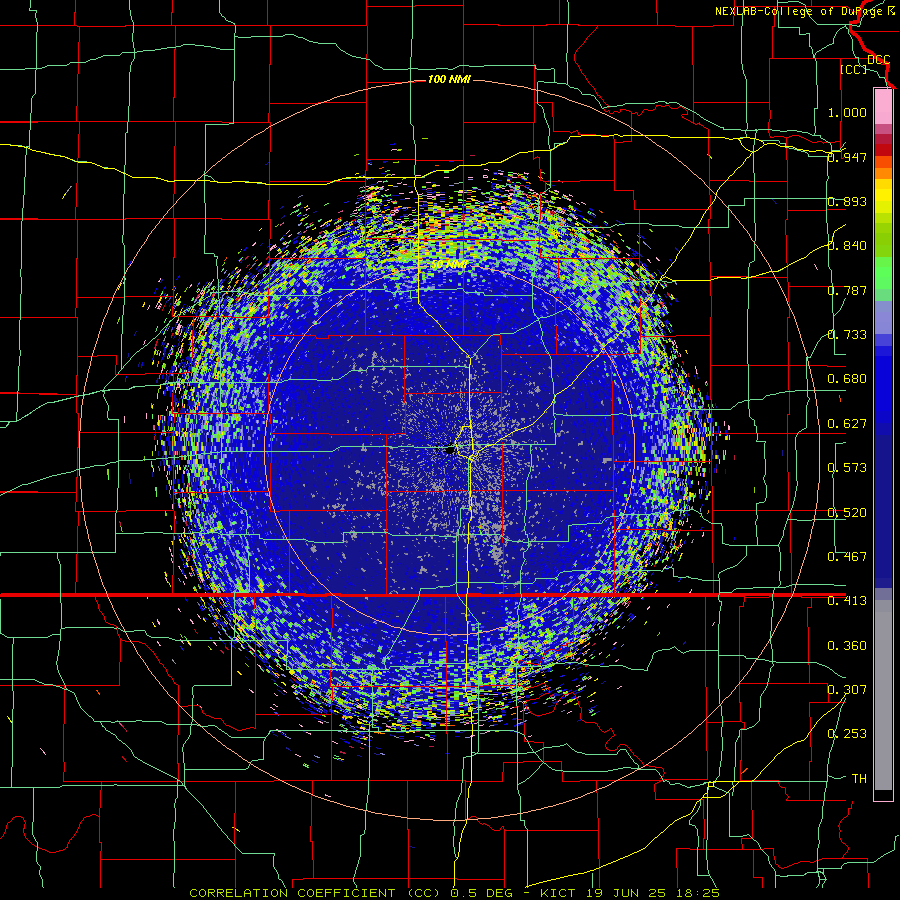
Task: Click the 0.733 scale value
Action: (x=847, y=335)
